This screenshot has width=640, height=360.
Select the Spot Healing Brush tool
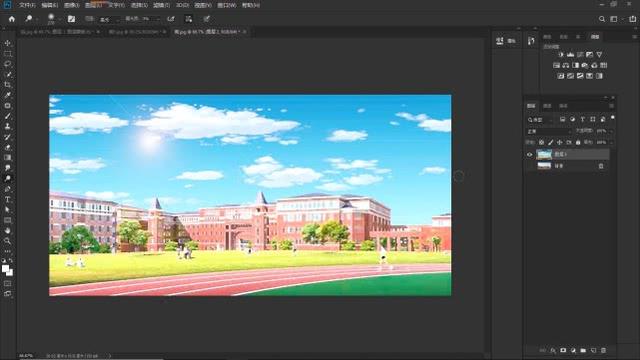point(7,106)
